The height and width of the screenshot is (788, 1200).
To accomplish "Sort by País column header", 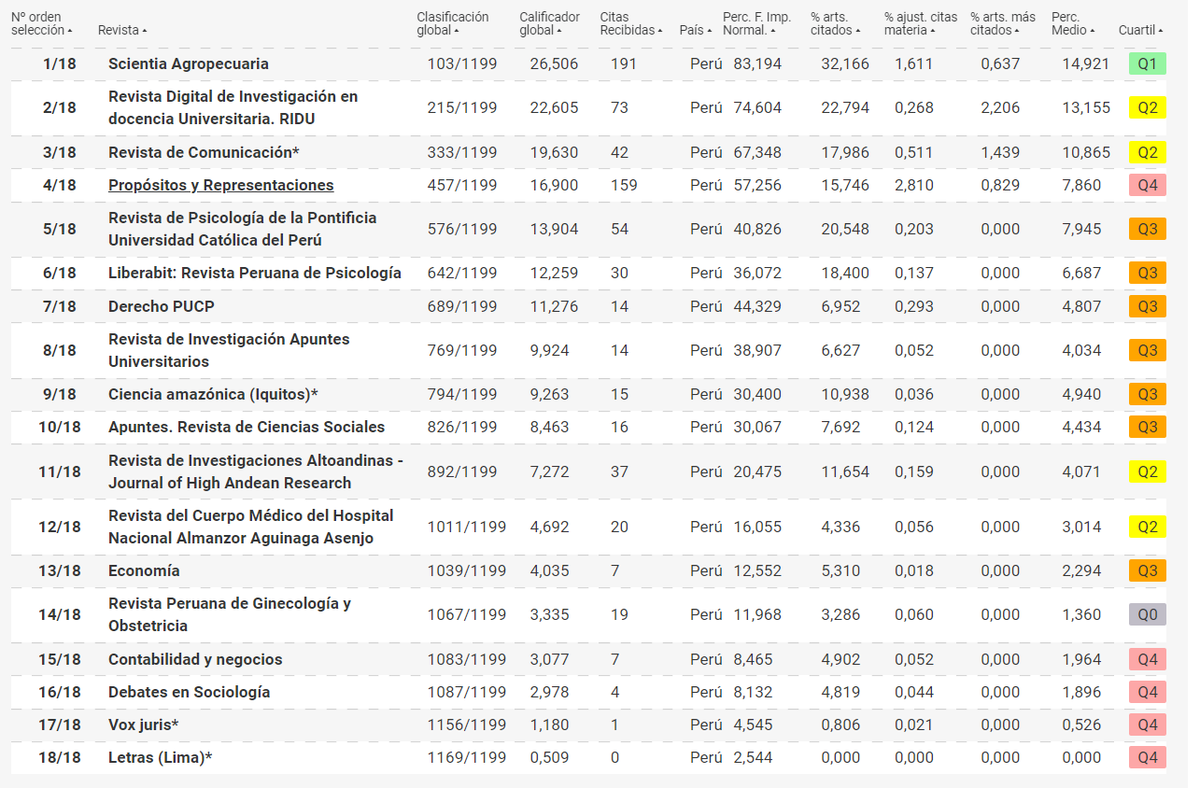I will pyautogui.click(x=695, y=30).
